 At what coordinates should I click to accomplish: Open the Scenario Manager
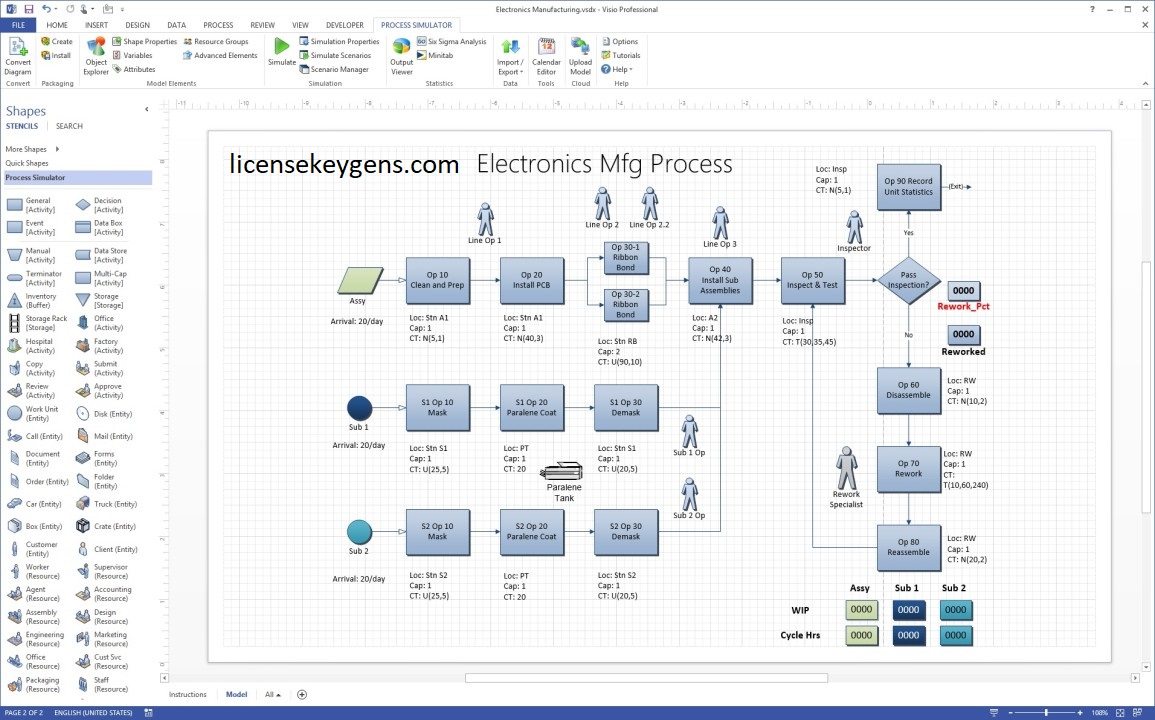point(334,69)
